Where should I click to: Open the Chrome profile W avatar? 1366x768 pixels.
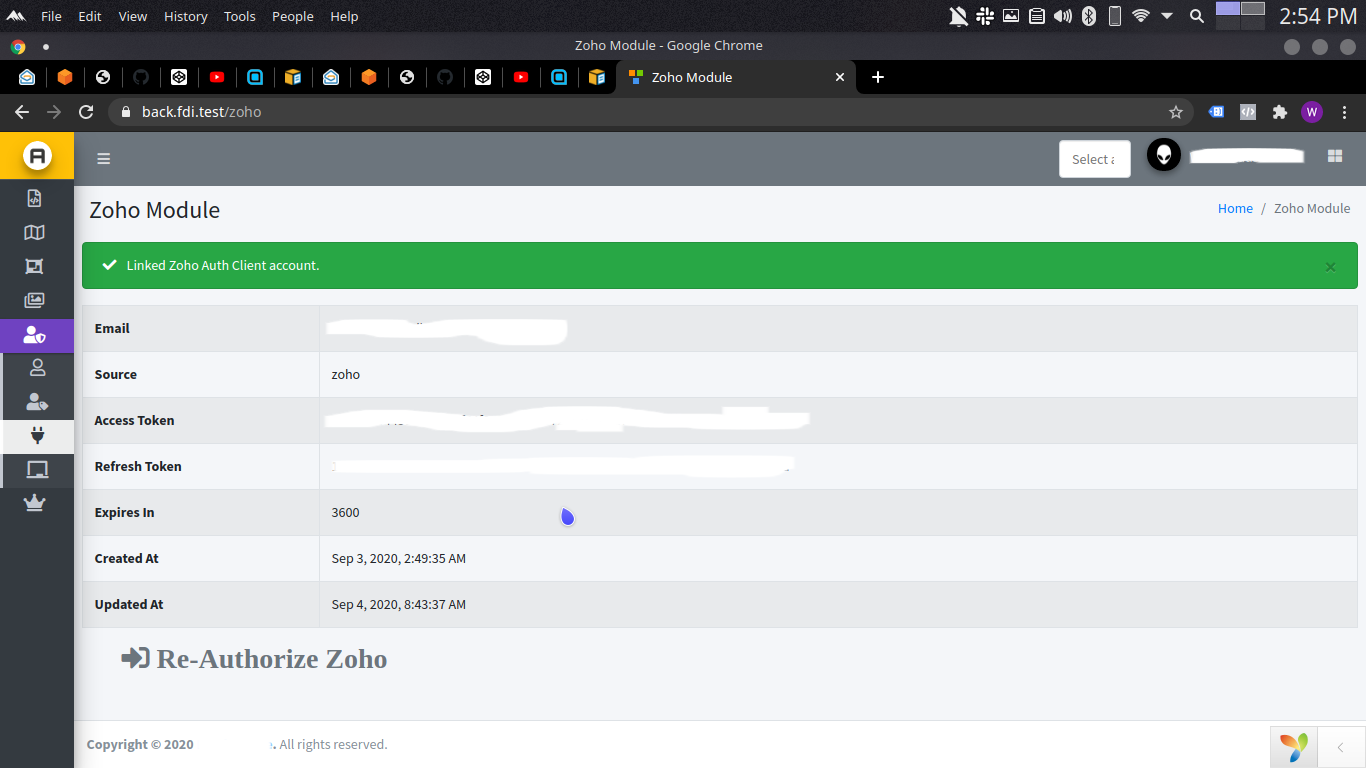tap(1312, 112)
